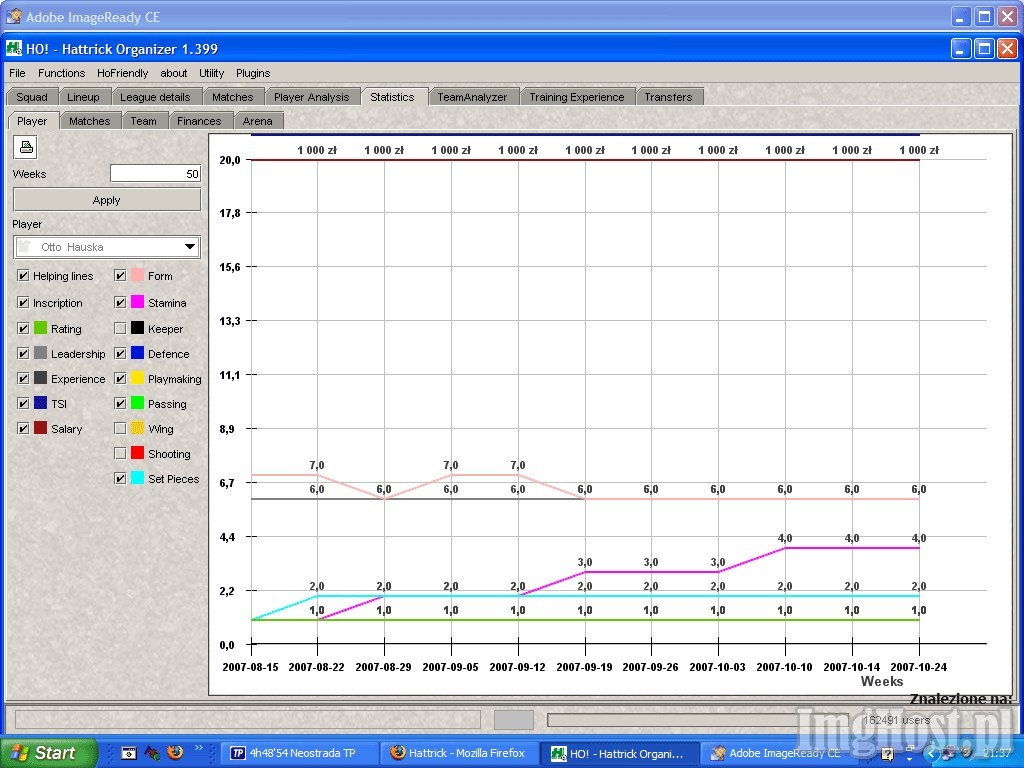Screen dimensions: 1024x768
Task: Open the Transfers tab
Action: 668,97
